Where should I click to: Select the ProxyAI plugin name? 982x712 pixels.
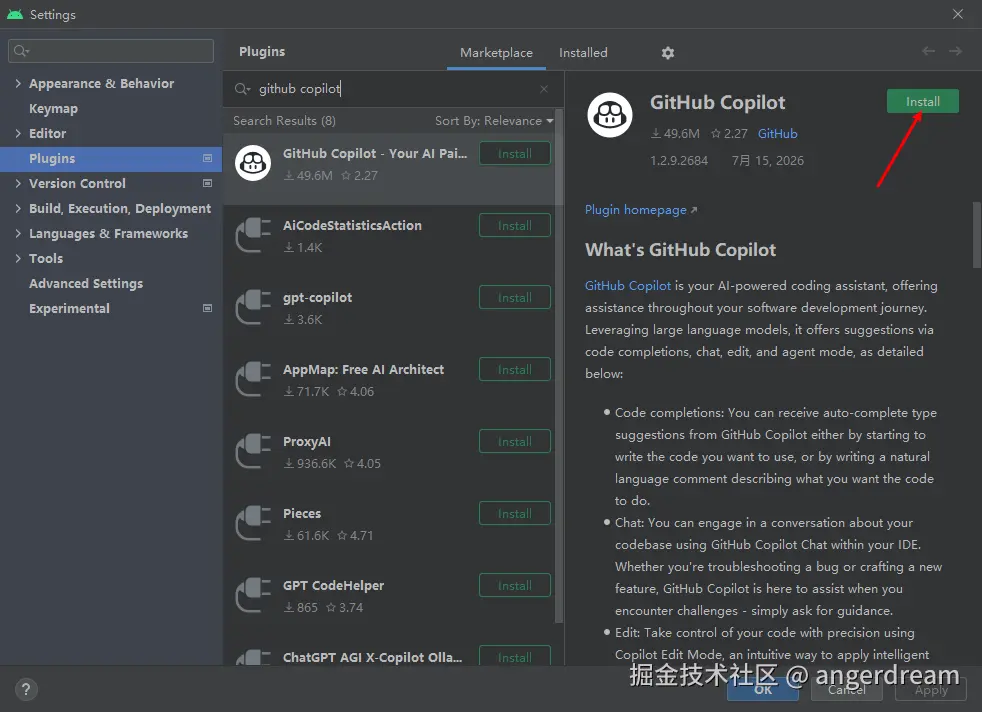coord(307,441)
